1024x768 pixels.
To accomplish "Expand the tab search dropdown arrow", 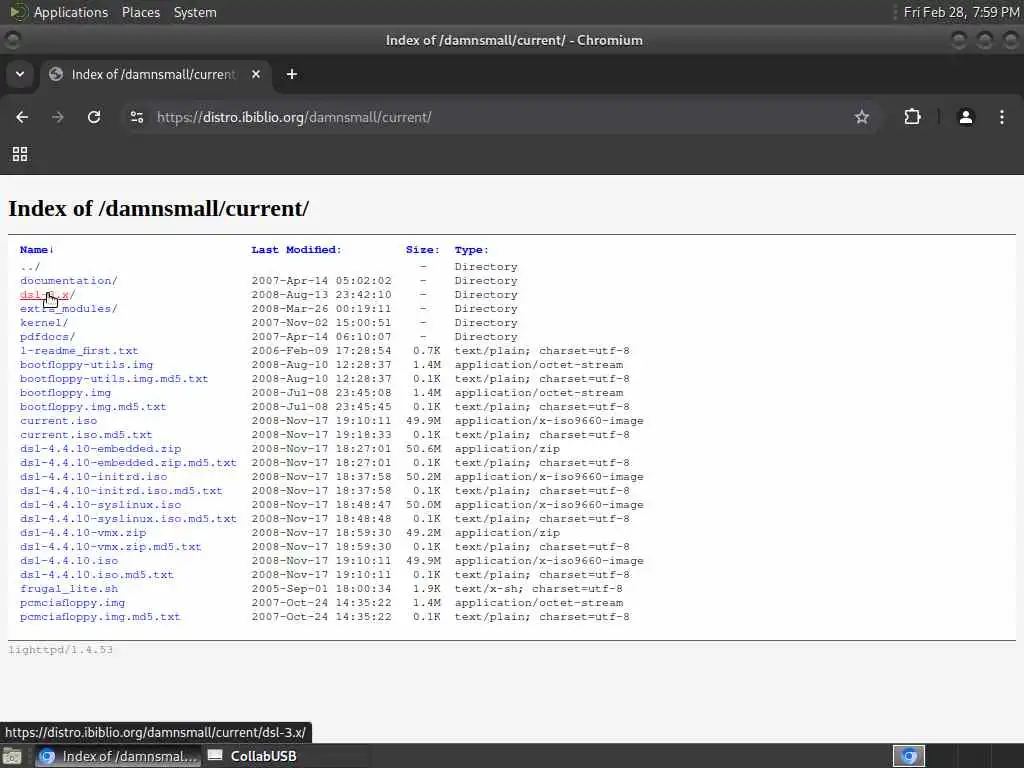I will click(x=20, y=74).
